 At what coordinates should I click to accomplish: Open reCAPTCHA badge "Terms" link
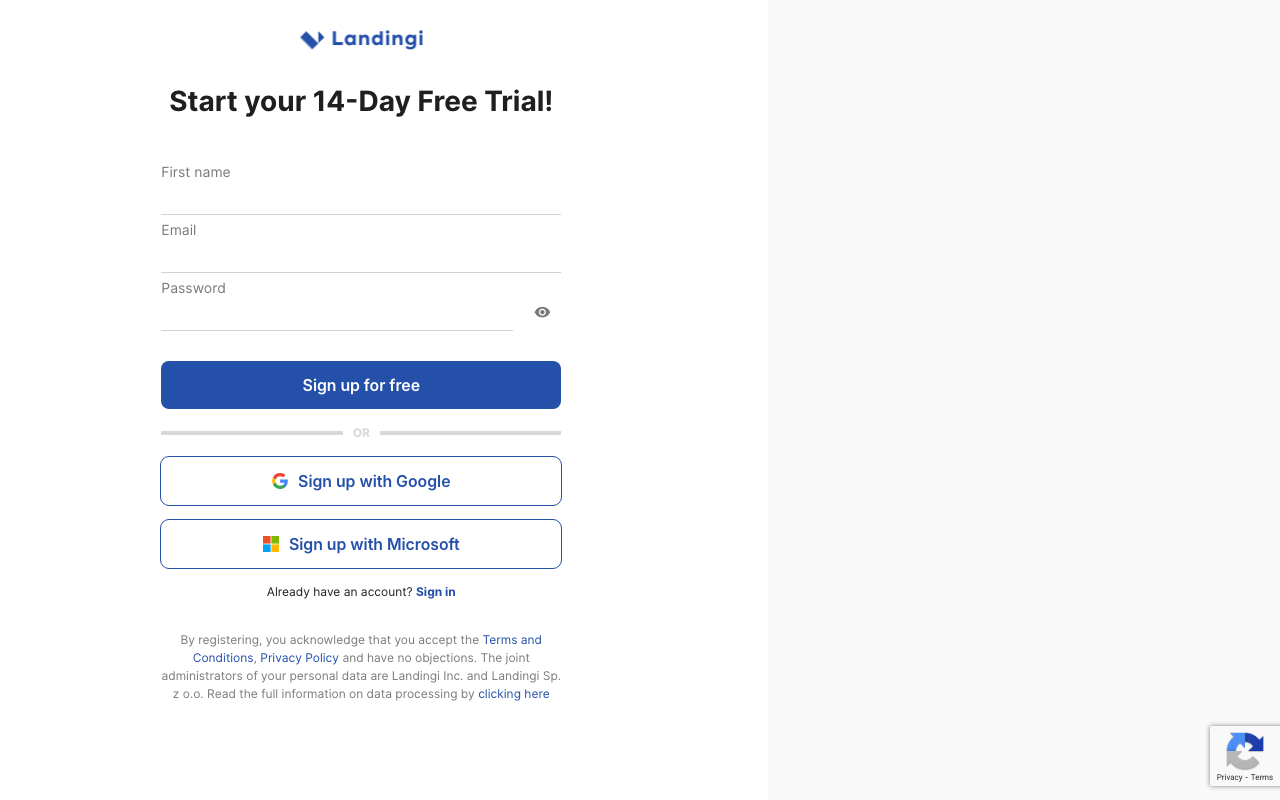coord(1262,777)
